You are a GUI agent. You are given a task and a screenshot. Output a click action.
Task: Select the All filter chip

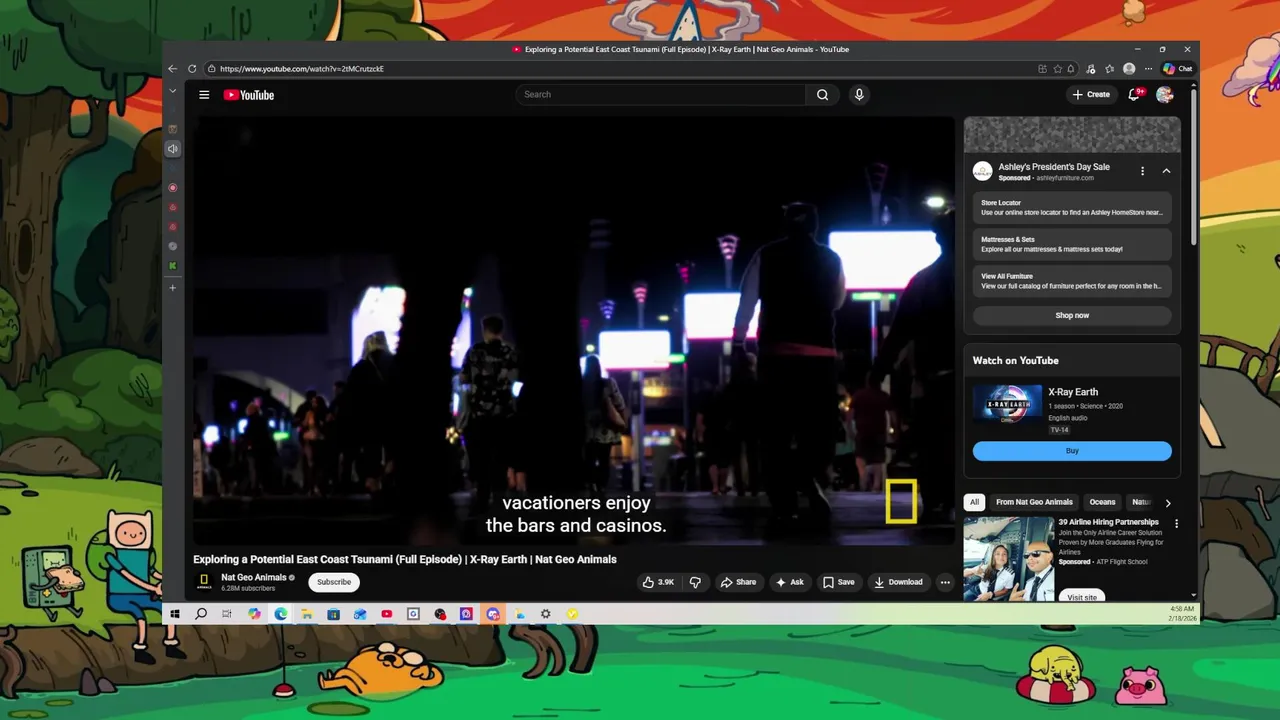tap(974, 502)
